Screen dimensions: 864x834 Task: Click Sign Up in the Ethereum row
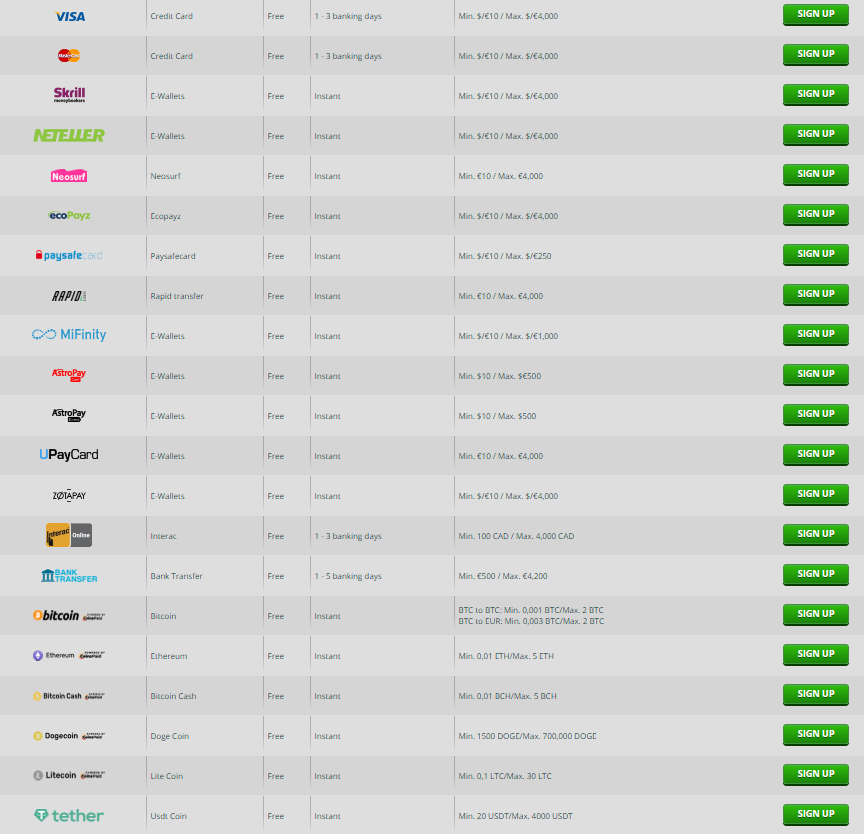816,654
